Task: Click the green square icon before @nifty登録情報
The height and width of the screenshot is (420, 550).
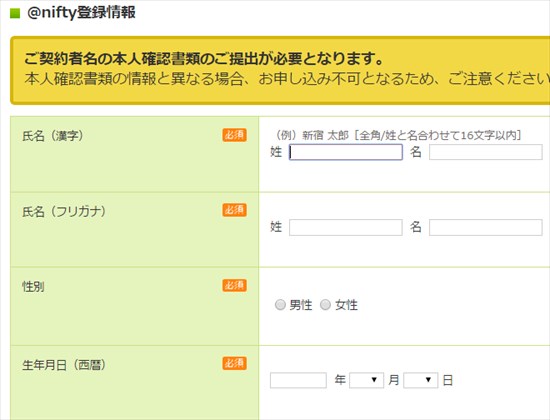Action: [x=15, y=13]
